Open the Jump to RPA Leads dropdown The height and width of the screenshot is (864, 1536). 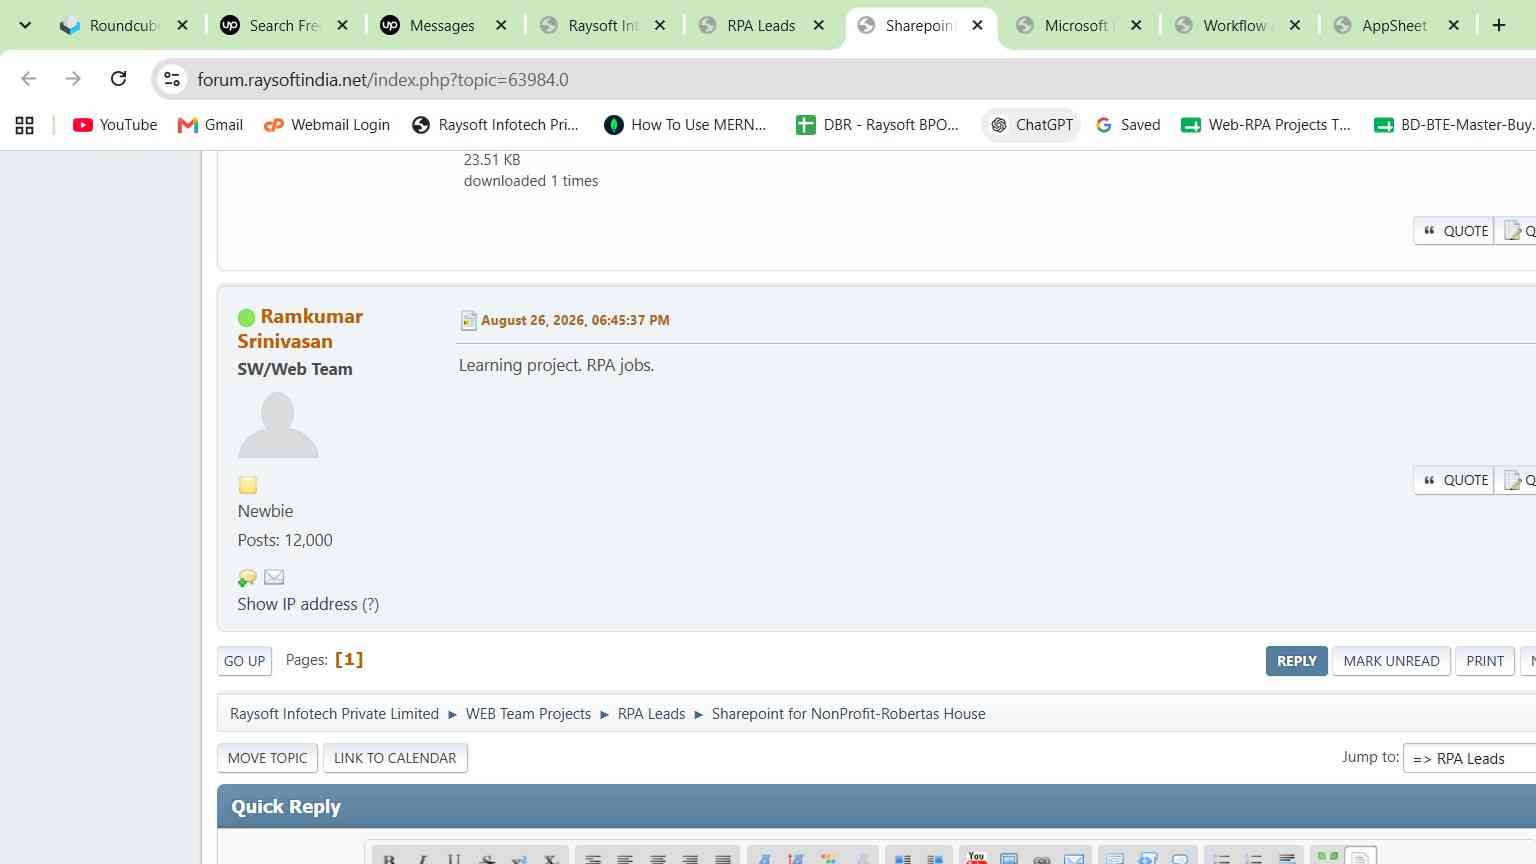pyautogui.click(x=1469, y=759)
